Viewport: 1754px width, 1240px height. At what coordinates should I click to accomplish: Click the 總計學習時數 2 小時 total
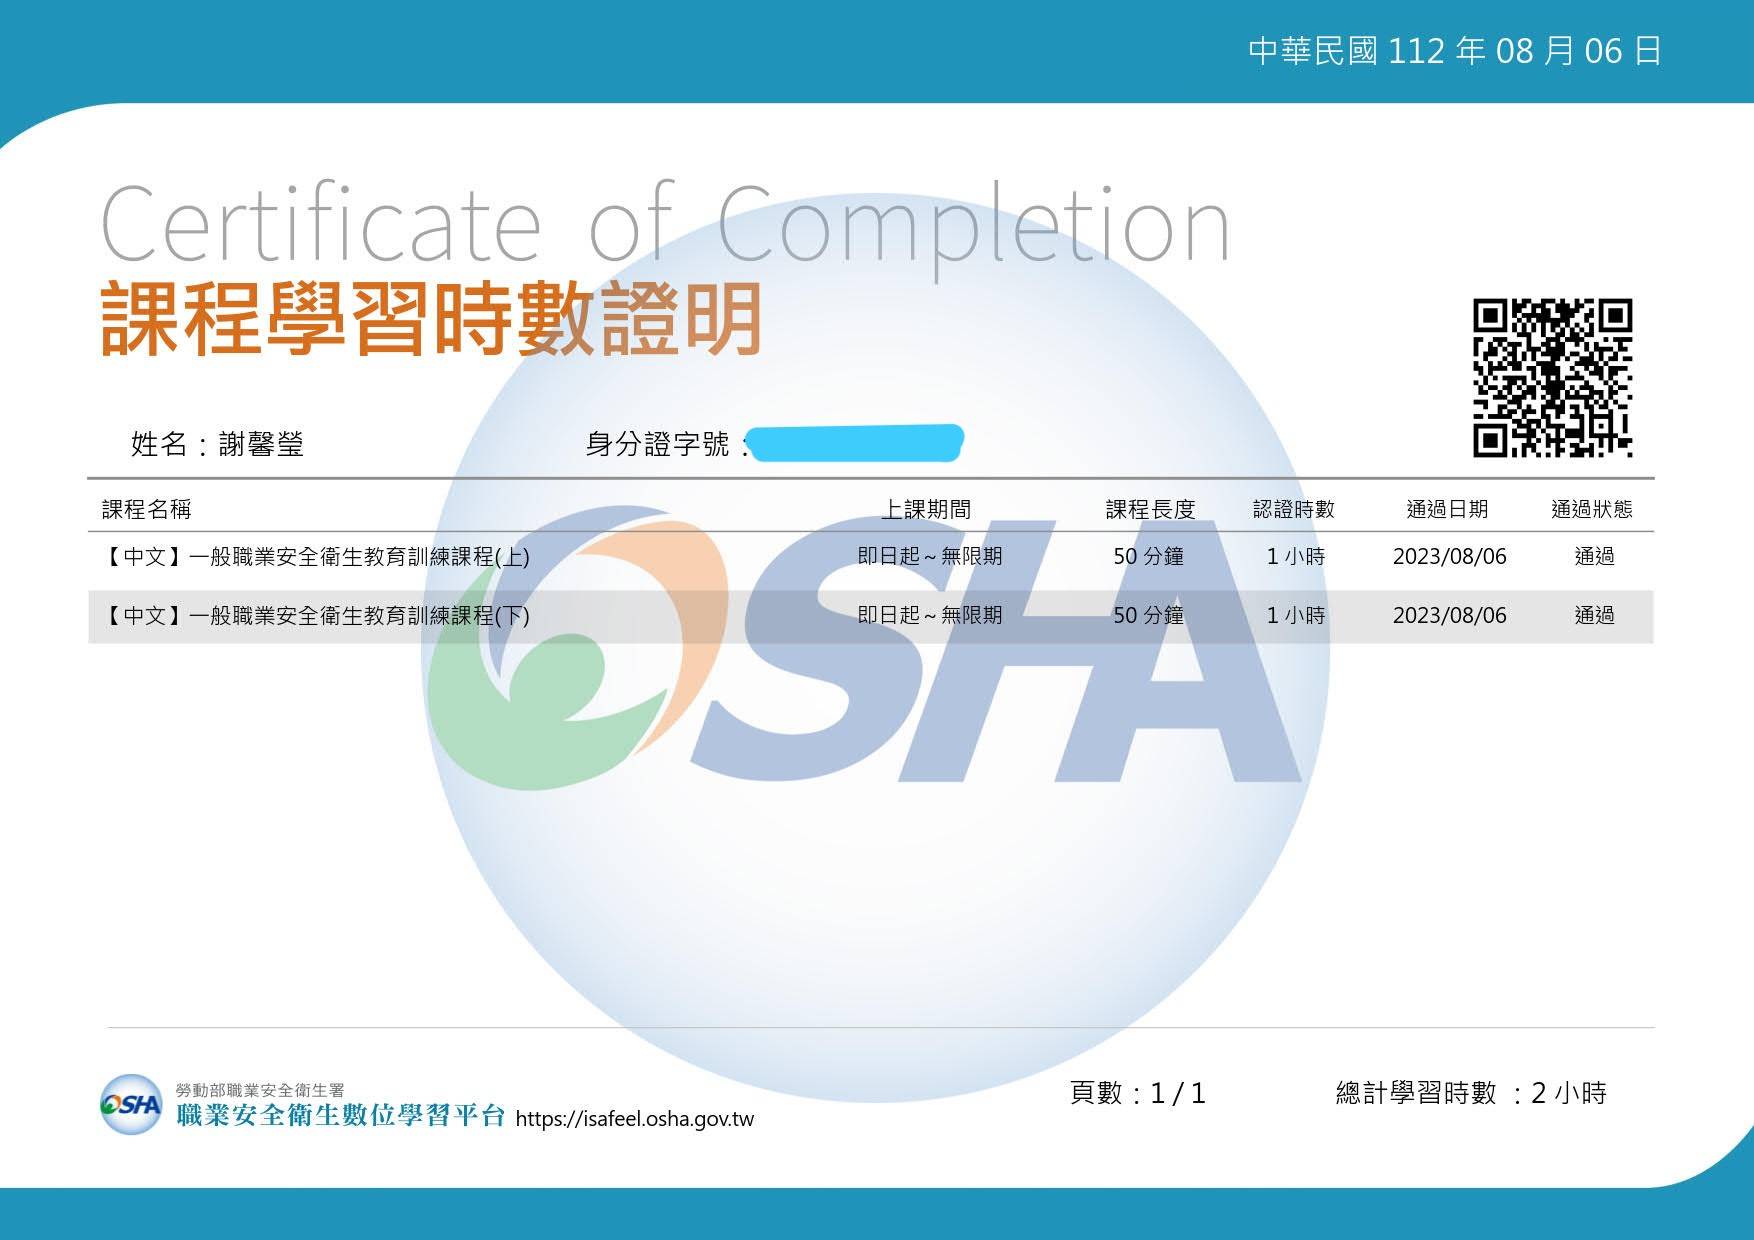click(x=1470, y=1093)
